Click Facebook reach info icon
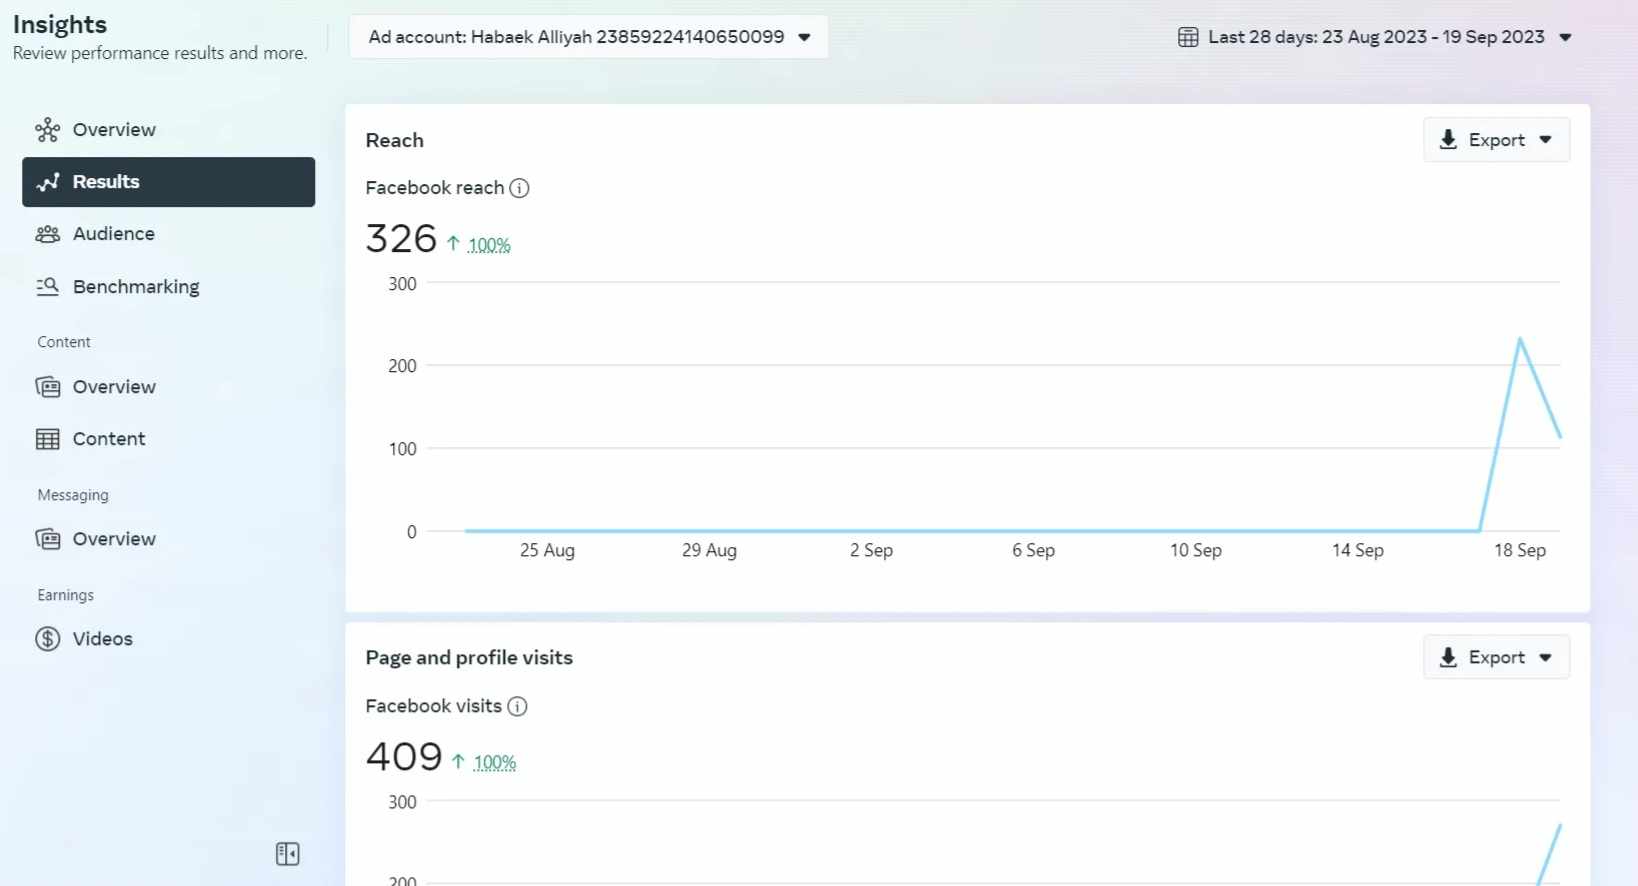 tap(519, 188)
